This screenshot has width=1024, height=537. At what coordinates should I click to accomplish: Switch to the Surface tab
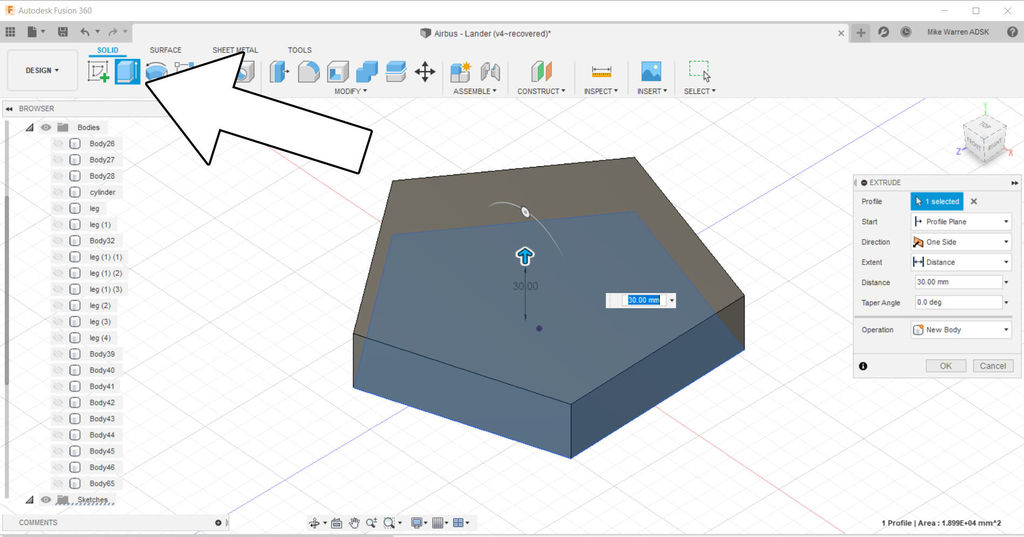tap(165, 50)
